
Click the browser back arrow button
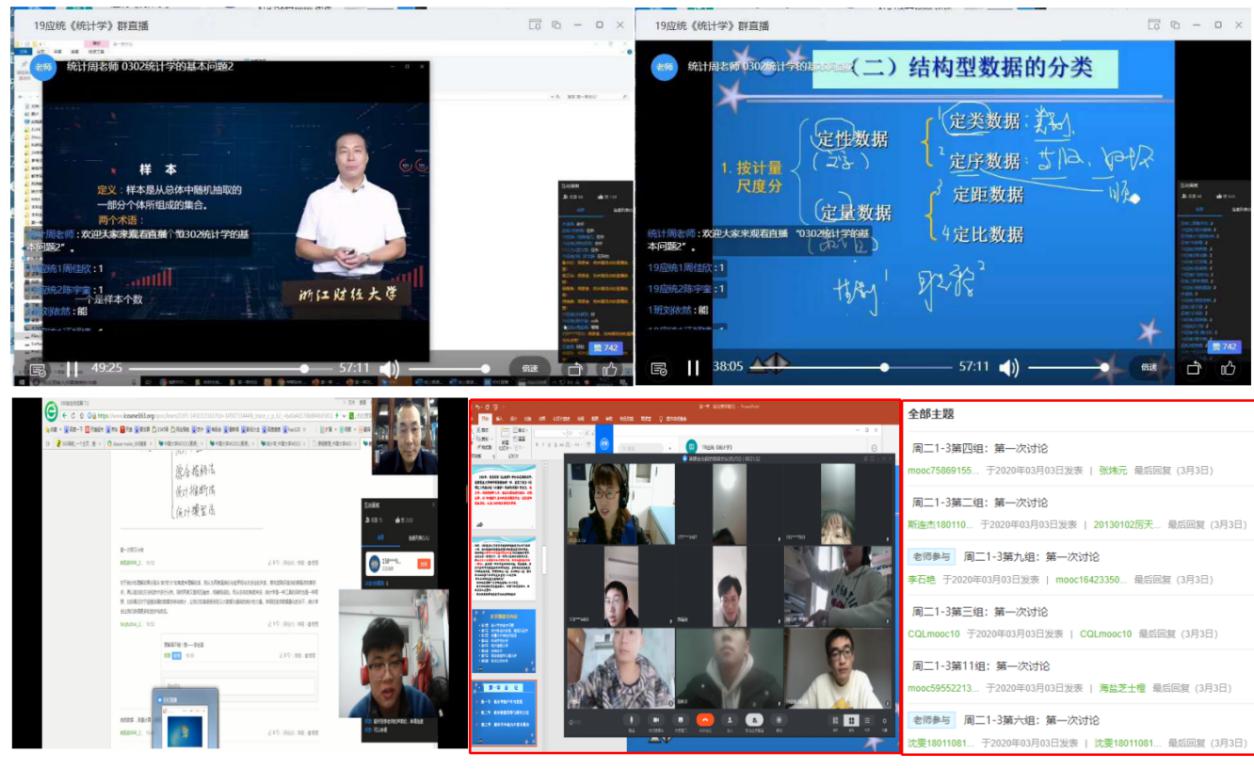point(64,415)
